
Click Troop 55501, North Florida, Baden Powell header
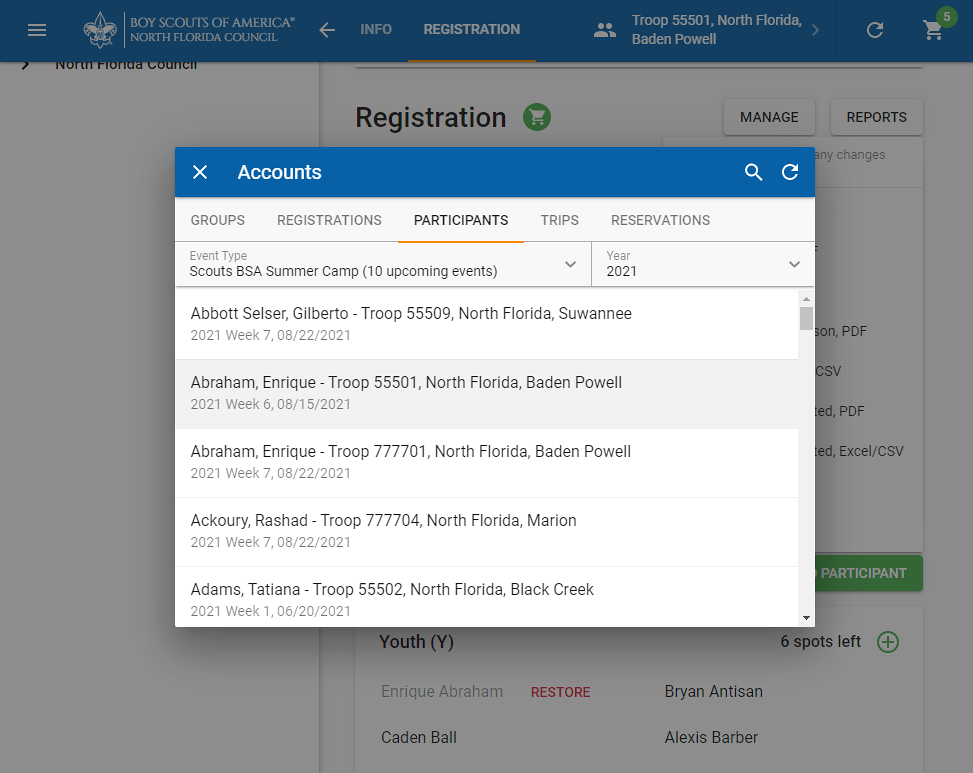pyautogui.click(x=717, y=29)
